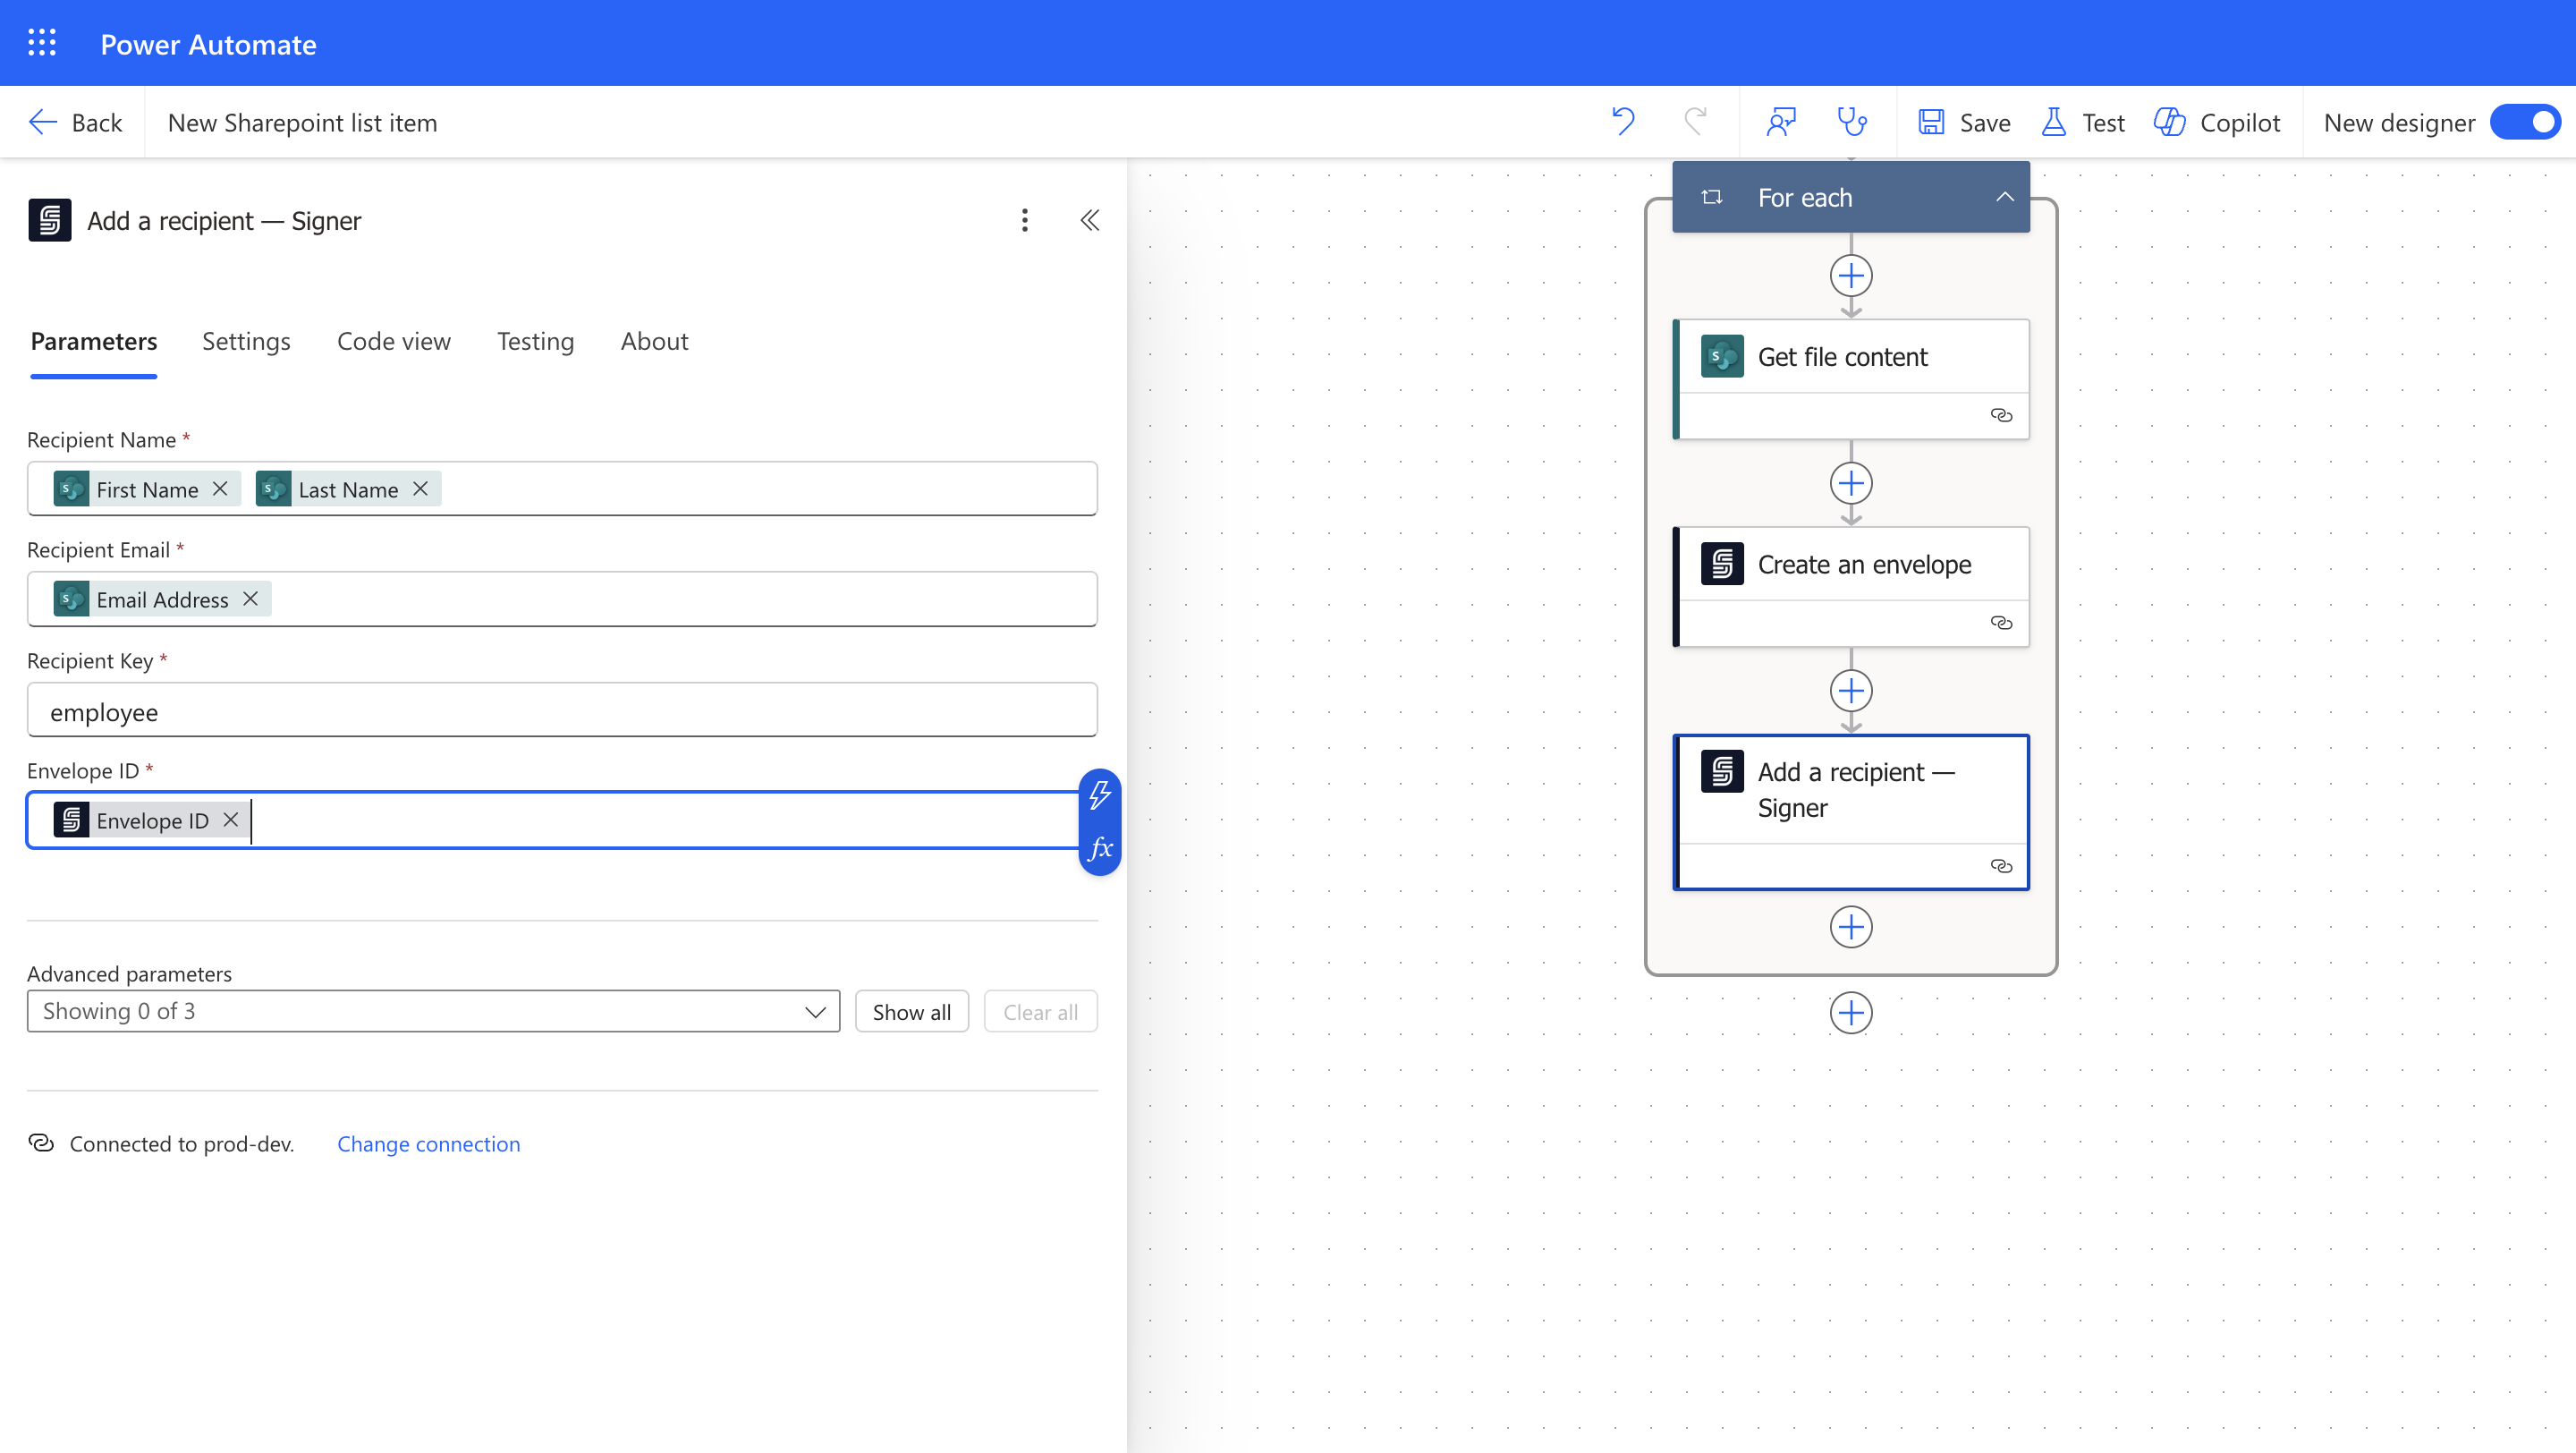2576x1453 pixels.
Task: Toggle the New designer switch off
Action: coord(2526,122)
